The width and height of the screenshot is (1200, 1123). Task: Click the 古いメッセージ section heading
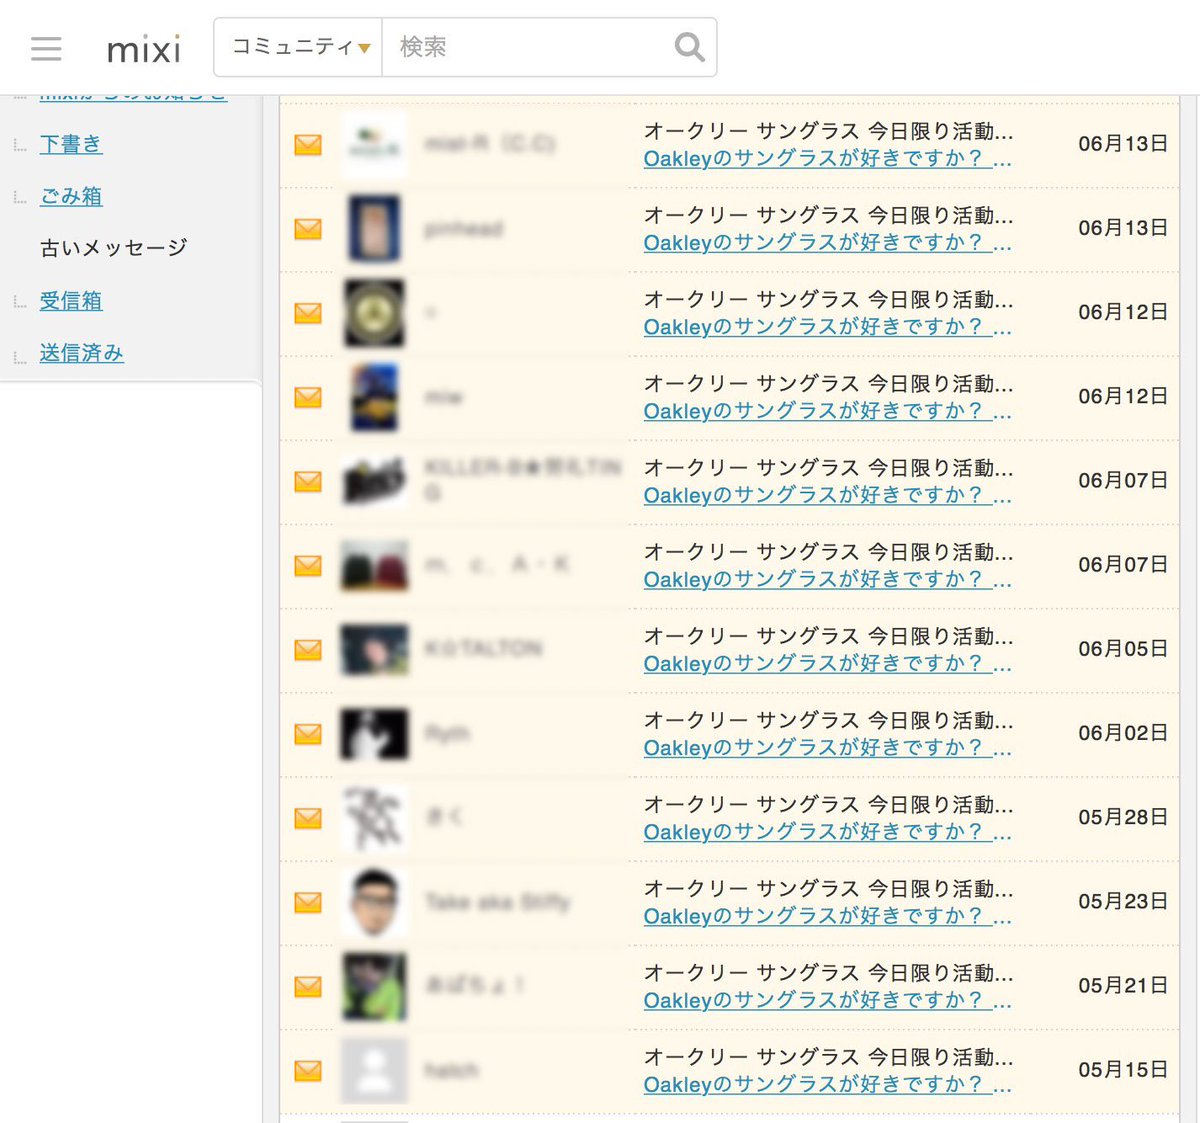114,247
